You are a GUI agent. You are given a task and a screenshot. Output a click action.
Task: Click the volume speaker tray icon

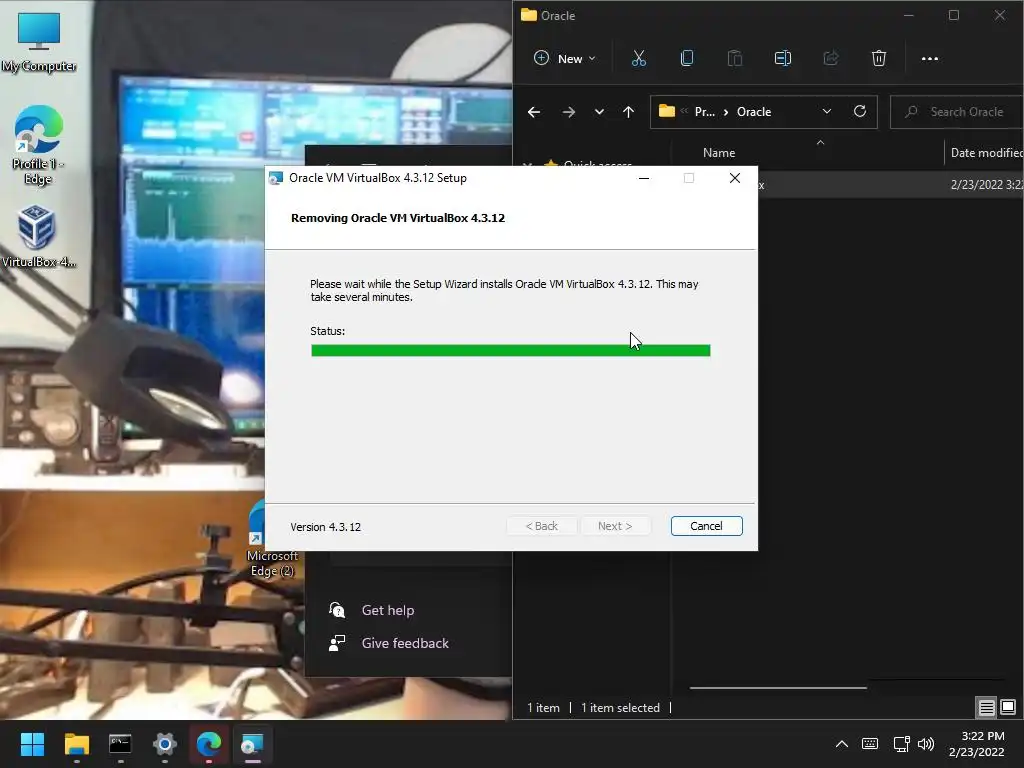click(926, 744)
